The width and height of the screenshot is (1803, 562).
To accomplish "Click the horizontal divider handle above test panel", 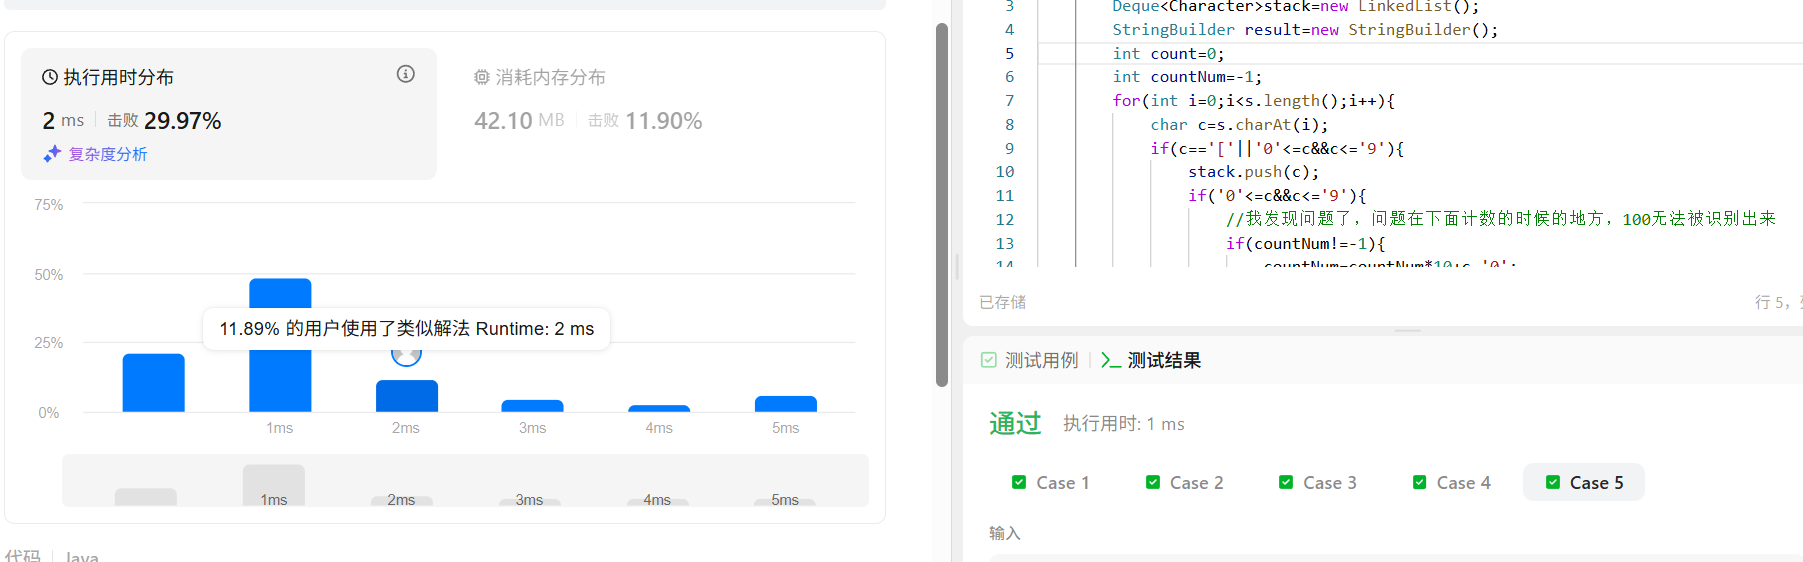I will click(1408, 330).
